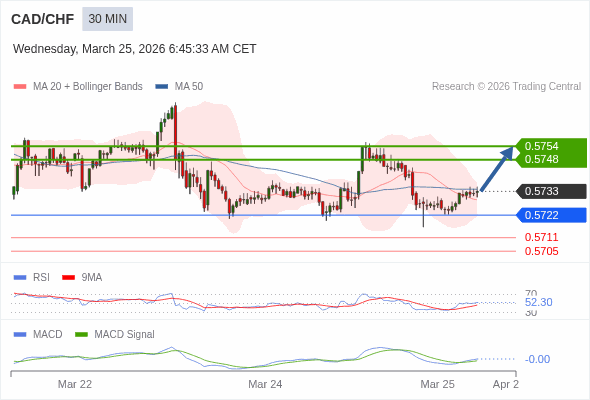The image size is (590, 400).
Task: Click the MACD value -0.00
Action: point(537,359)
